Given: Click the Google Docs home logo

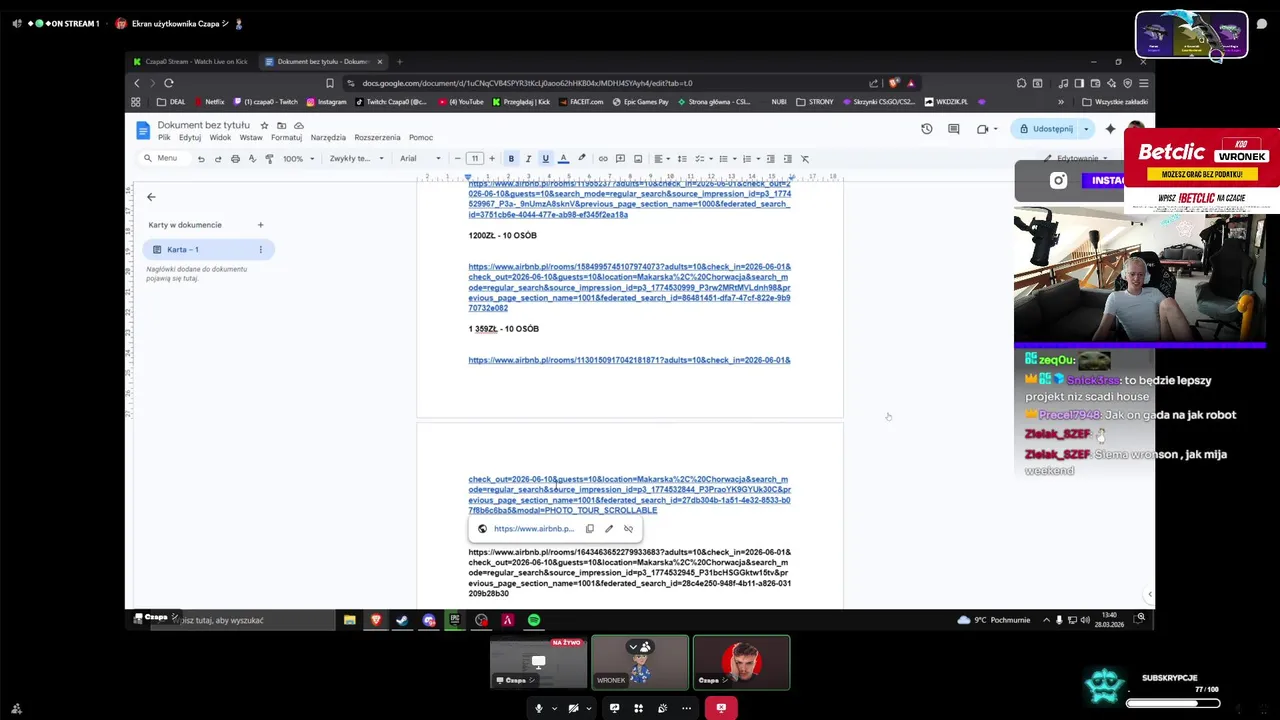Looking at the screenshot, I should click(x=143, y=130).
